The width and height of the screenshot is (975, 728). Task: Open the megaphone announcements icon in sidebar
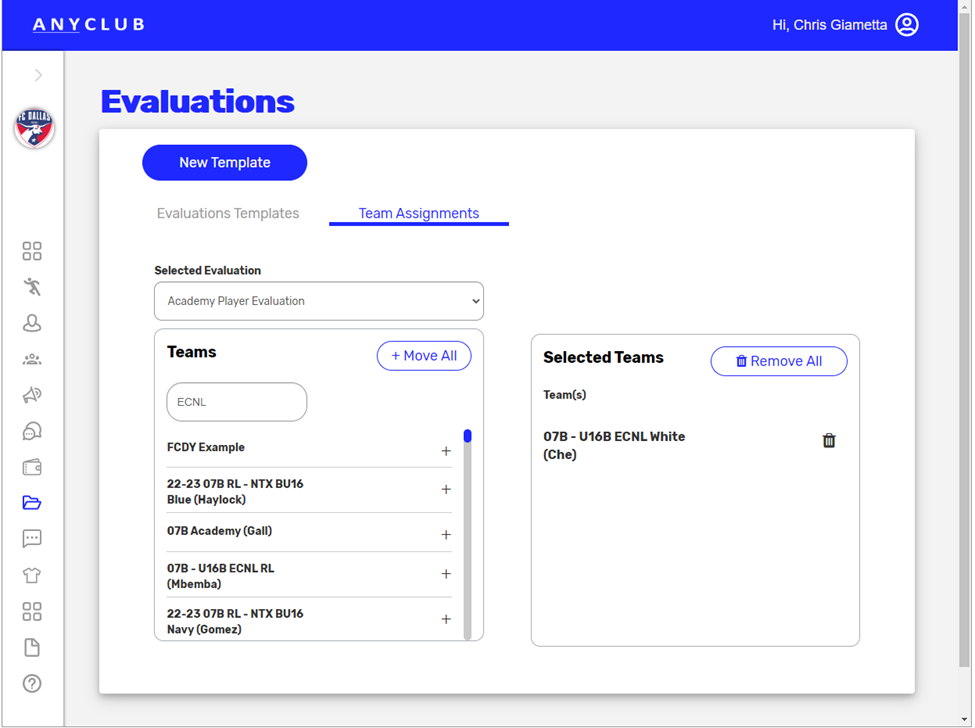[x=32, y=395]
